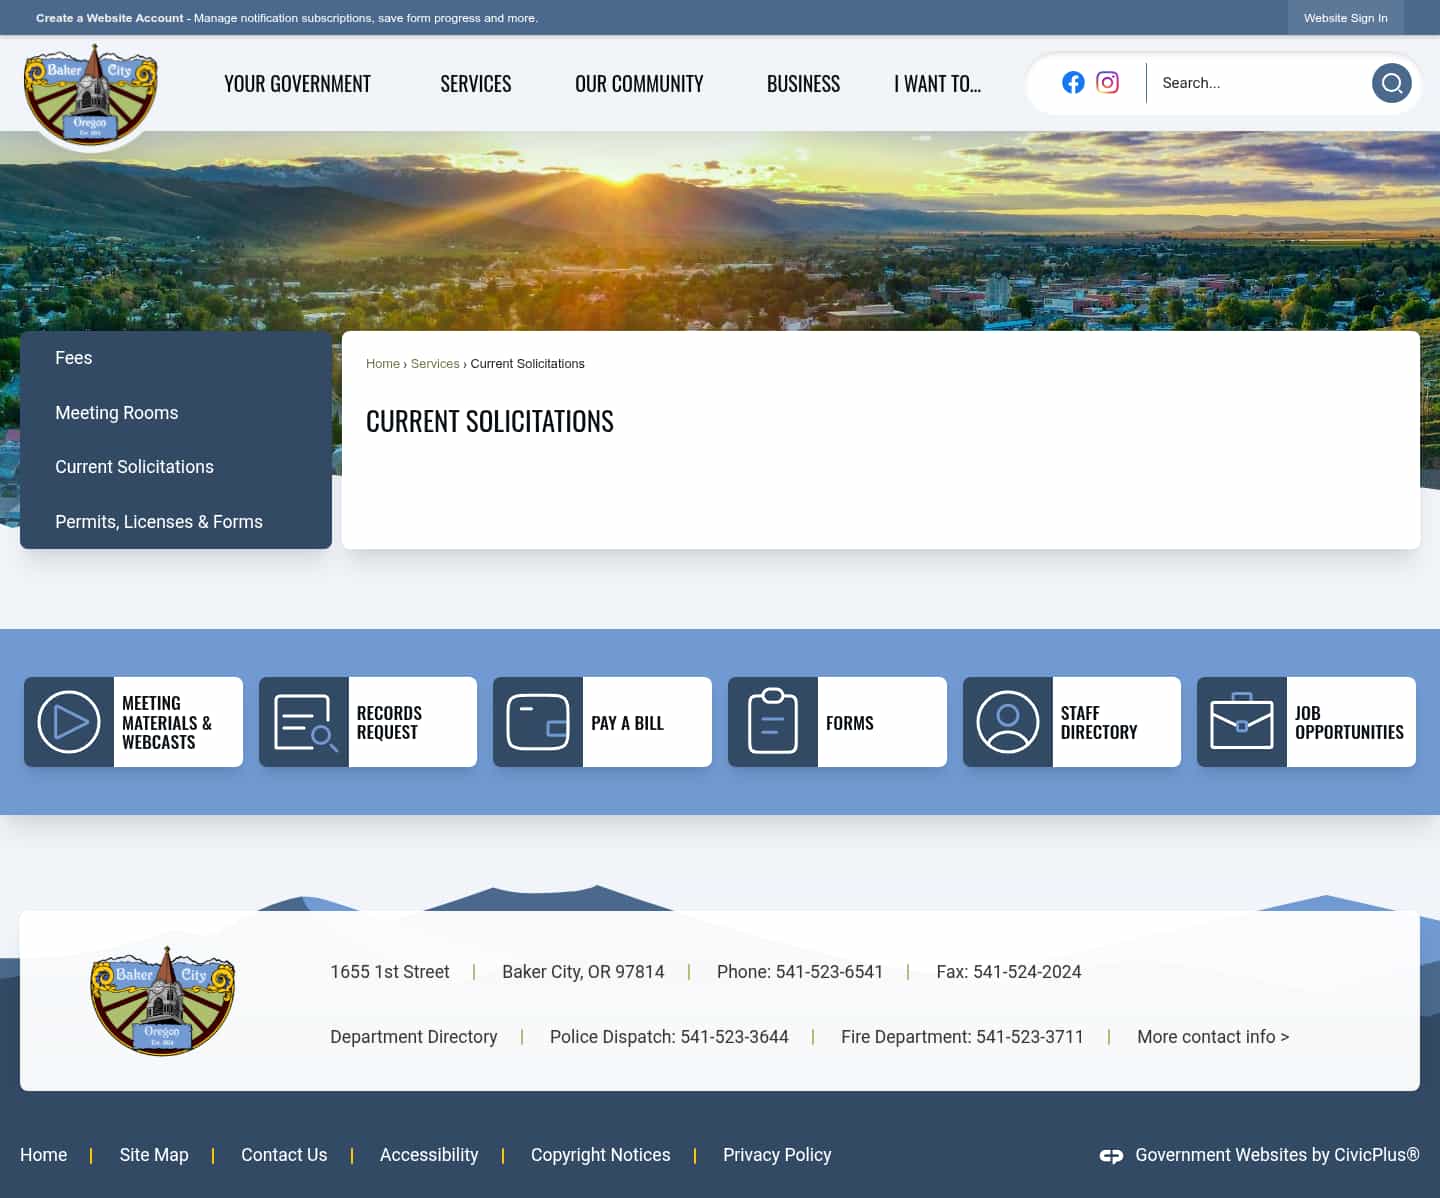The height and width of the screenshot is (1198, 1440).
Task: Select Services in the top navigation
Action: (476, 84)
